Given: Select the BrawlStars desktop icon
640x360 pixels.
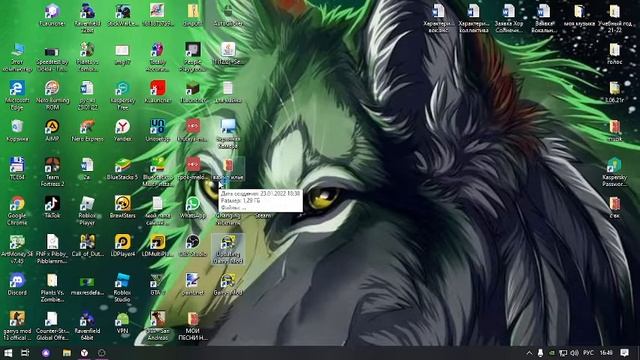Looking at the screenshot, I should 122,207.
